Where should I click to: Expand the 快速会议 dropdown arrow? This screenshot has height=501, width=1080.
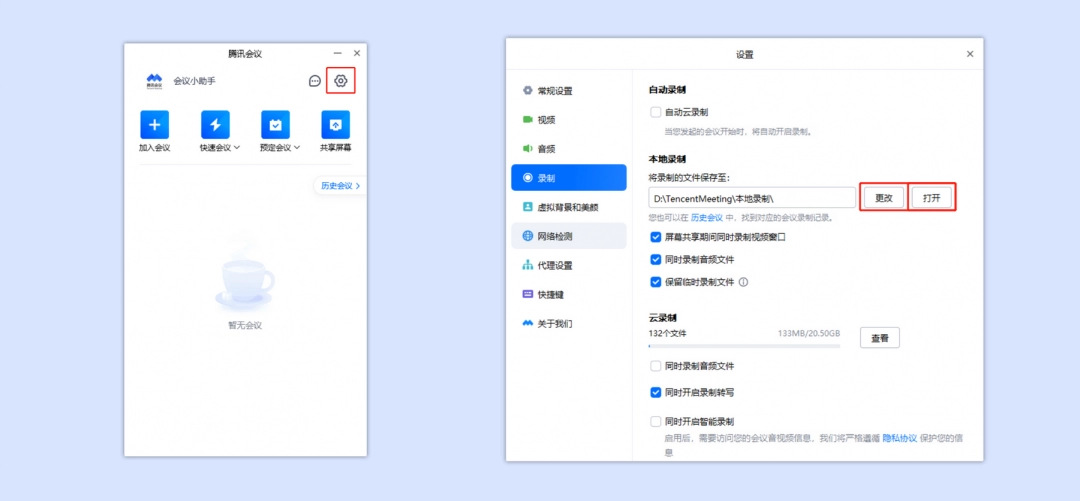coord(237,147)
